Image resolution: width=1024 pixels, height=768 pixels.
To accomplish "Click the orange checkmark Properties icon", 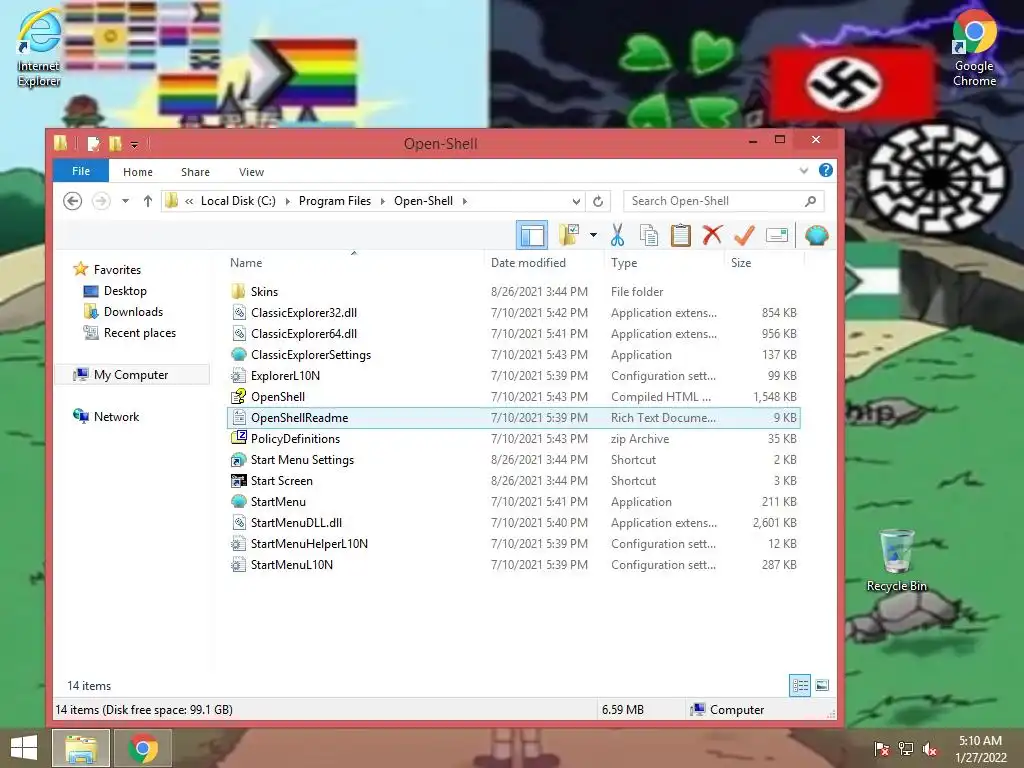I will (744, 235).
